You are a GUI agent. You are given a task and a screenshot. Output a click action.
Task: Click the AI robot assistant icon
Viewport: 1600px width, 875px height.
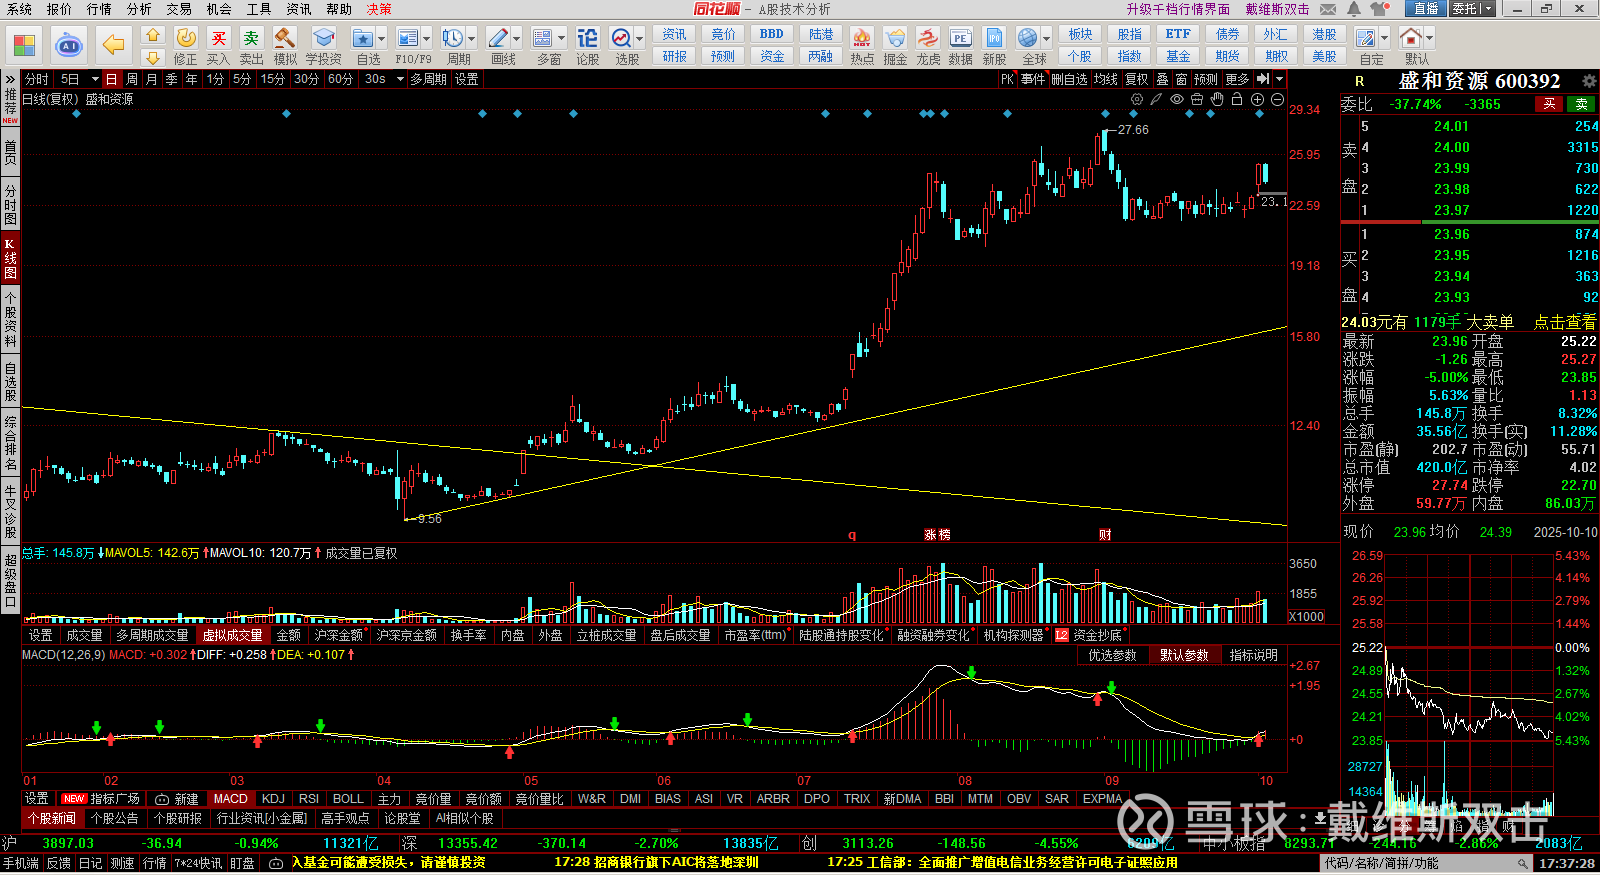coord(69,45)
